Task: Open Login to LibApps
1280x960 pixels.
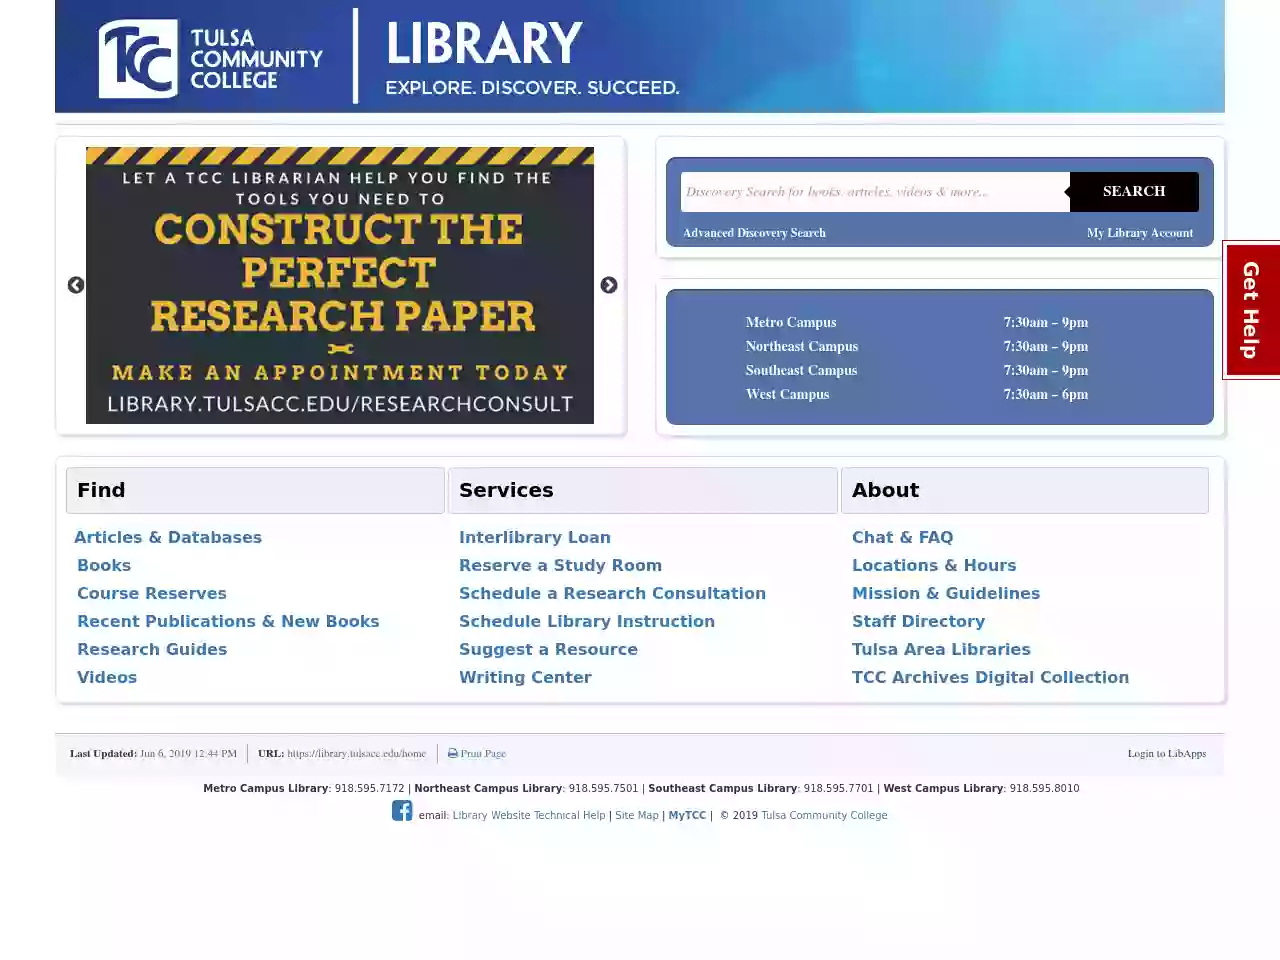Action: pyautogui.click(x=1167, y=753)
